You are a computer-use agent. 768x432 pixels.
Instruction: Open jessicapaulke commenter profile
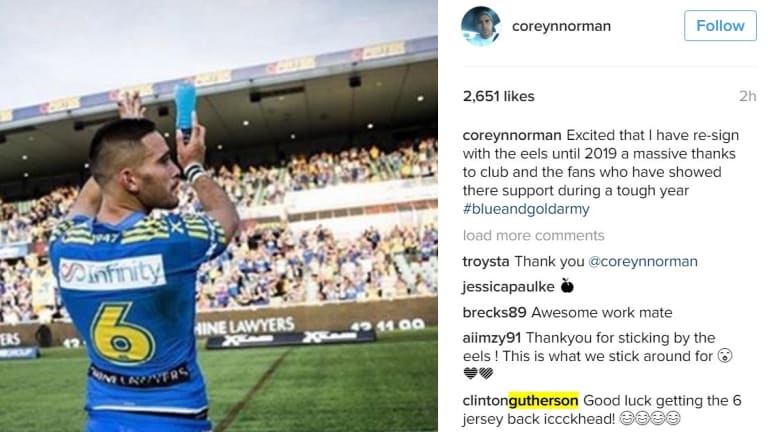508,287
